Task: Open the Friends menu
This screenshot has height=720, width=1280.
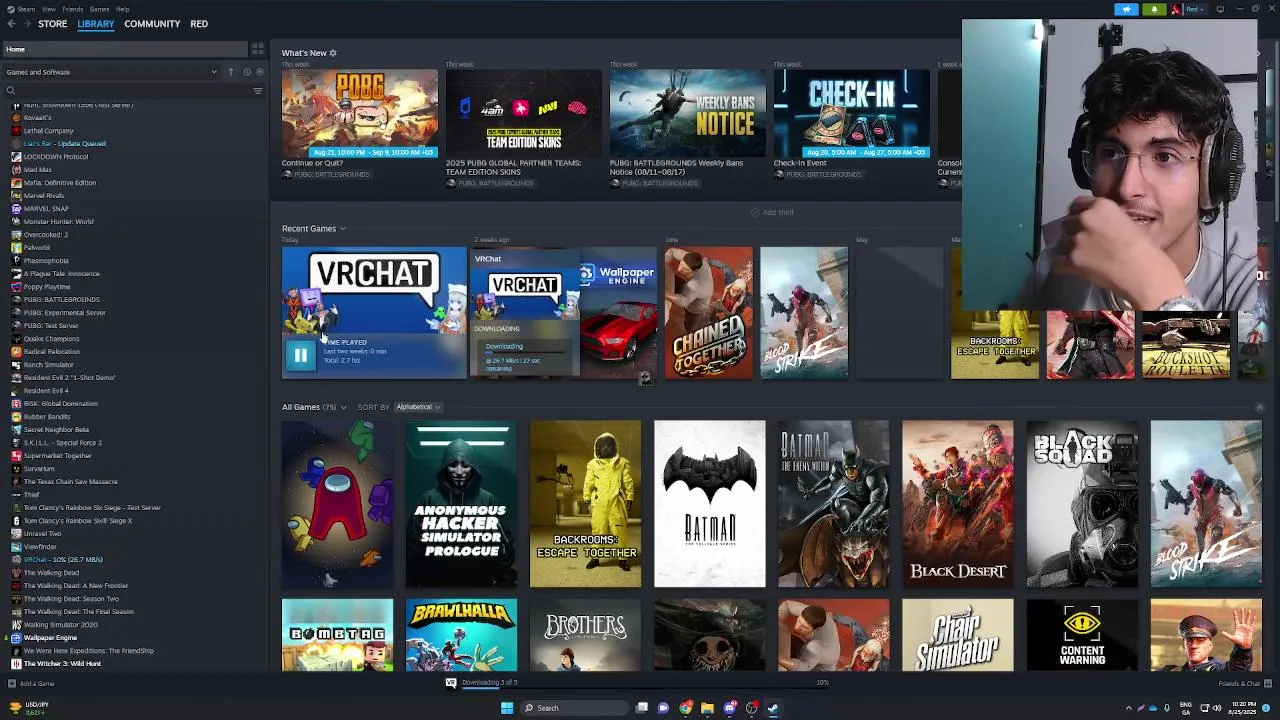Action: [73, 9]
